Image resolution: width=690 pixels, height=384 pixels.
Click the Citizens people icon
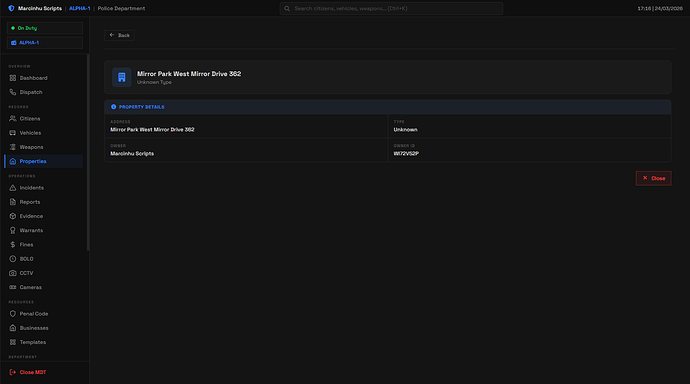13,118
